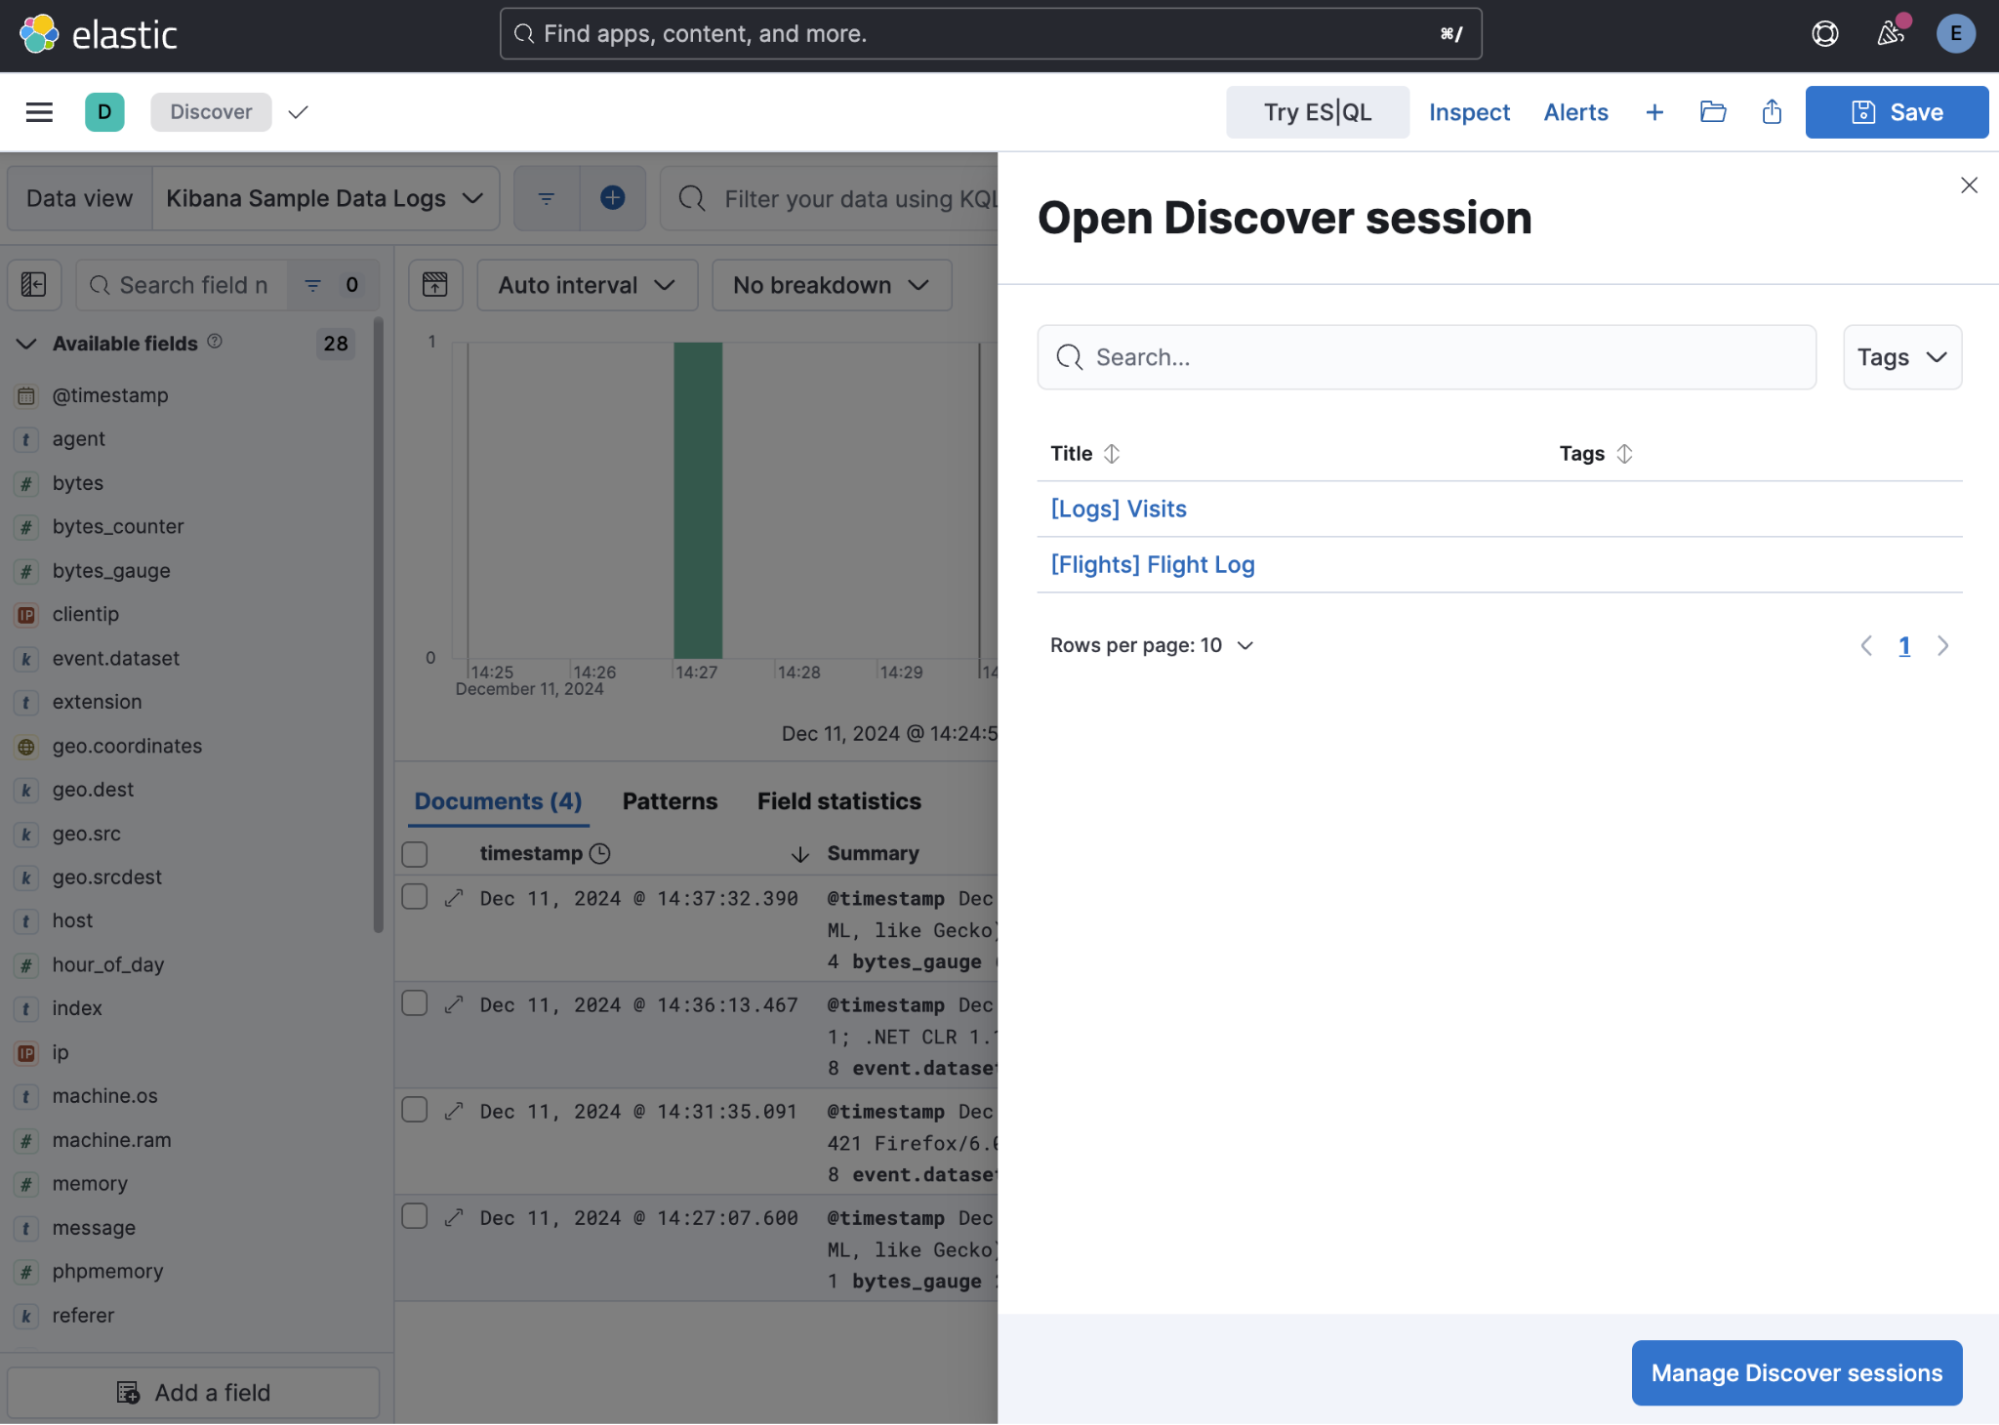
Task: Click the share icon in the toolbar
Action: pos(1770,111)
